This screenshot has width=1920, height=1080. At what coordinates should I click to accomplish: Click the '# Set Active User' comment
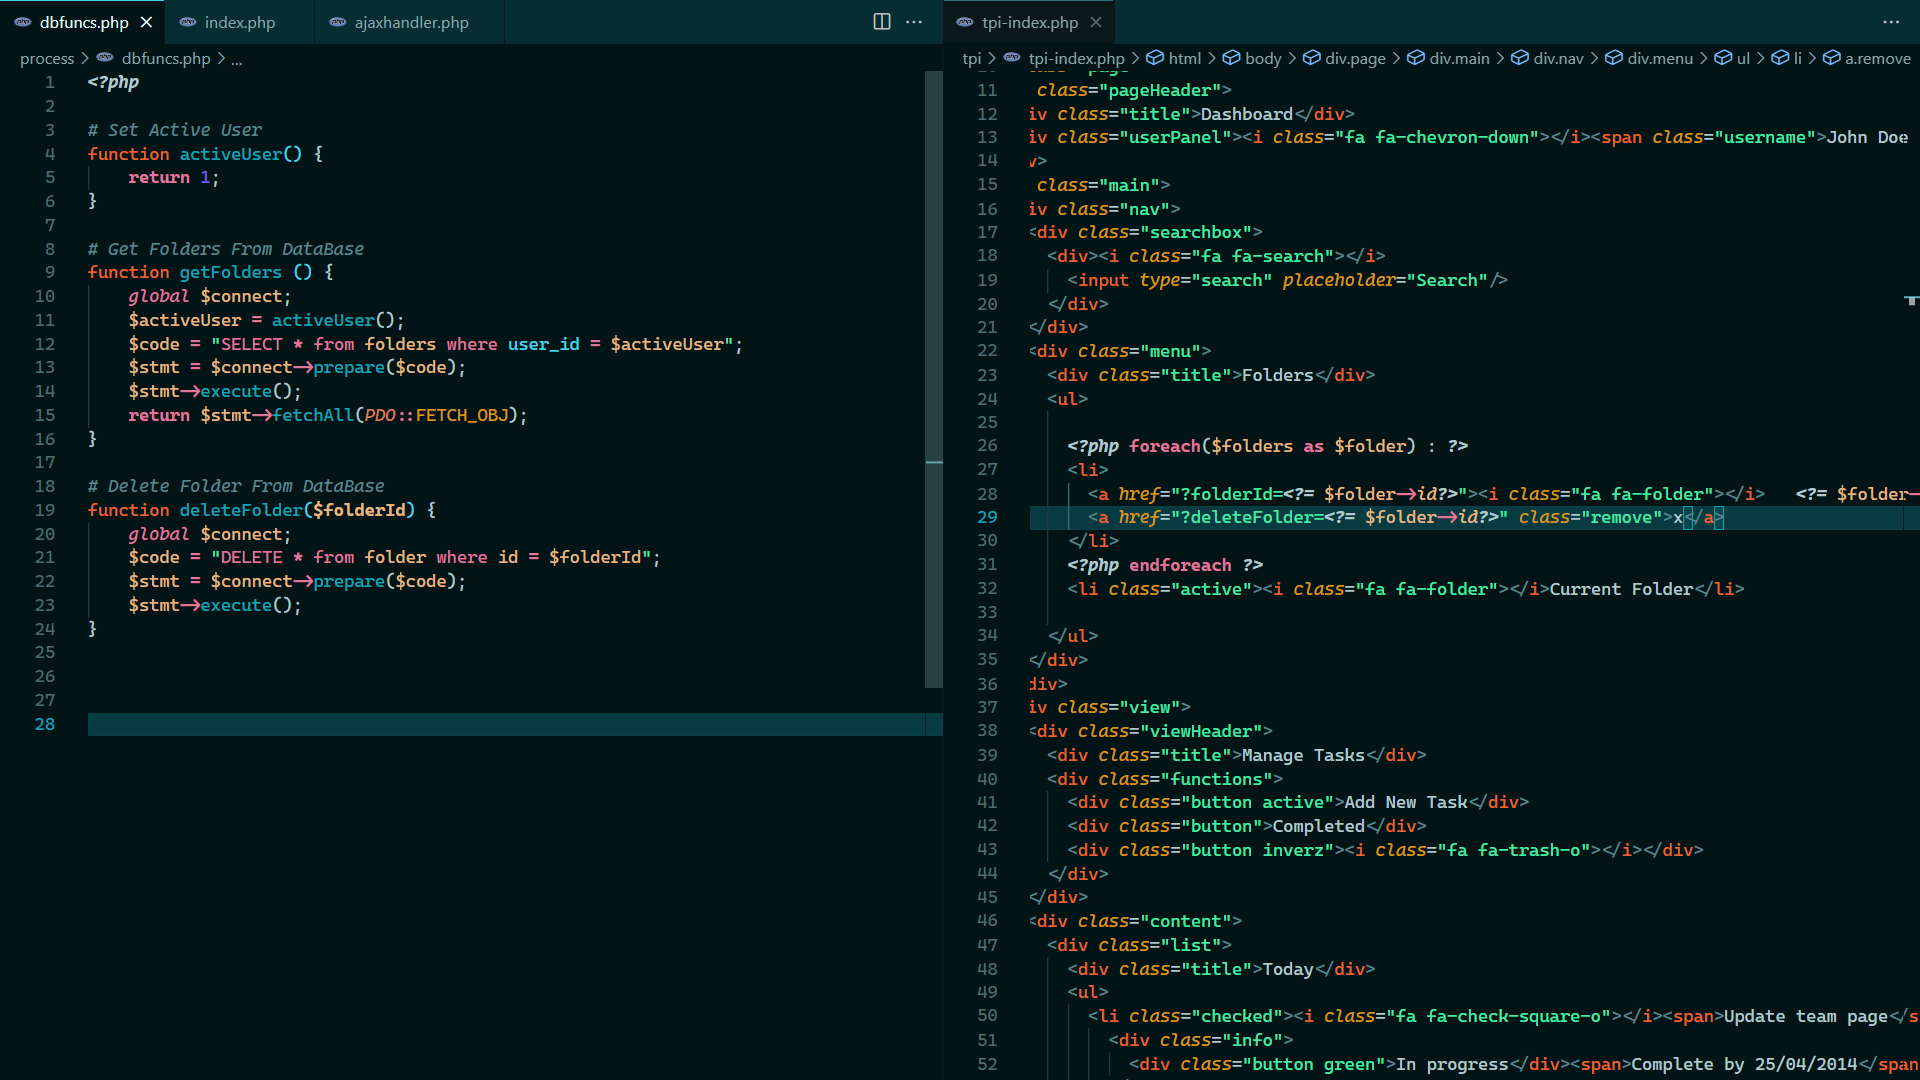click(x=175, y=130)
